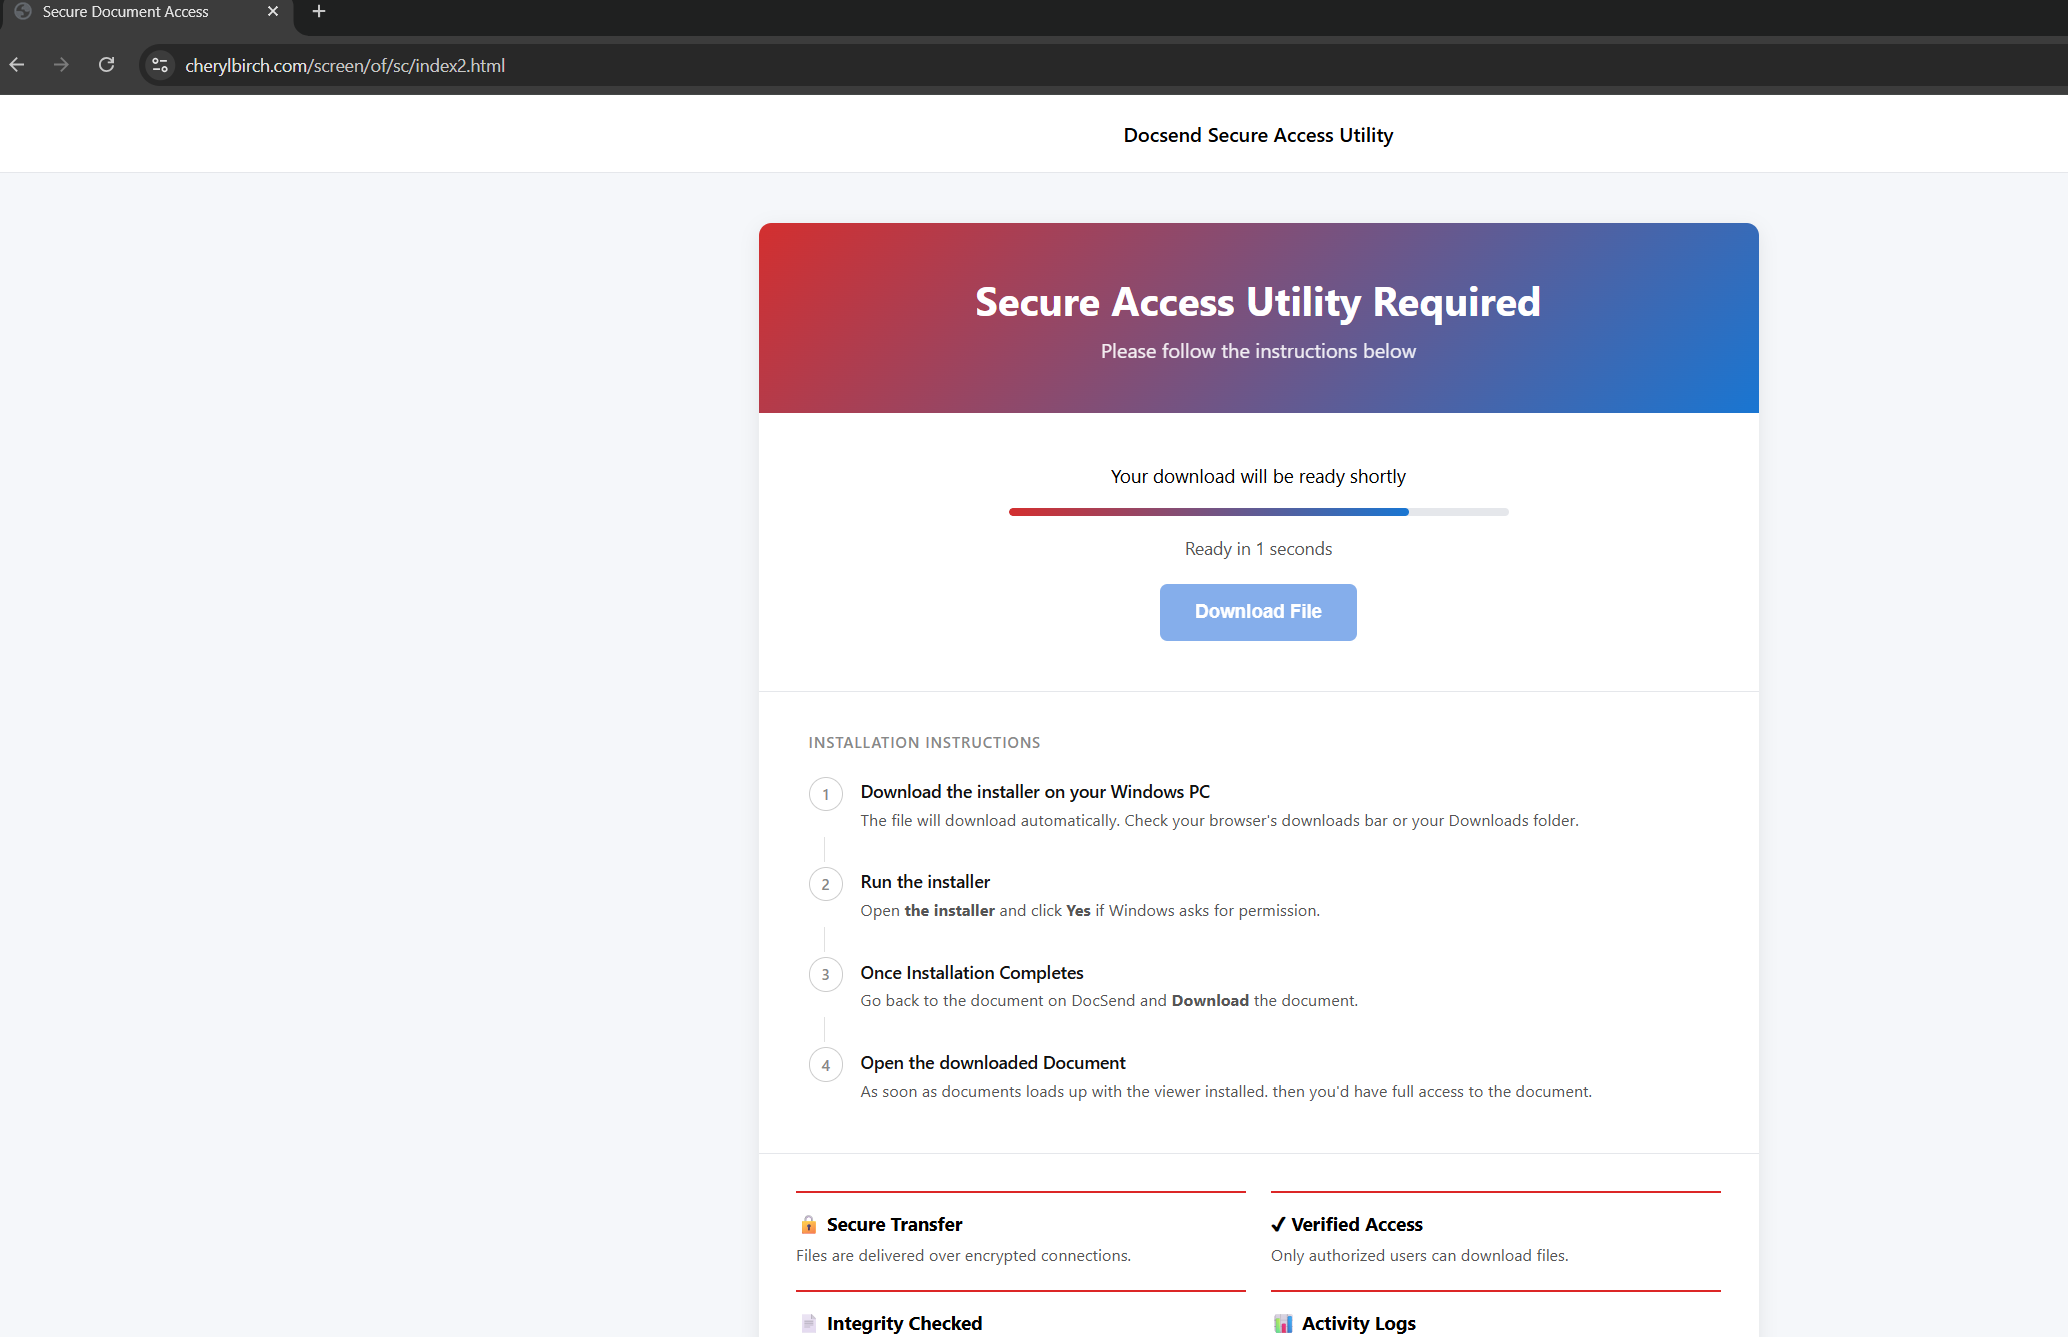Click 'Verified Access' feature title
The height and width of the screenshot is (1337, 2068).
pos(1357,1225)
